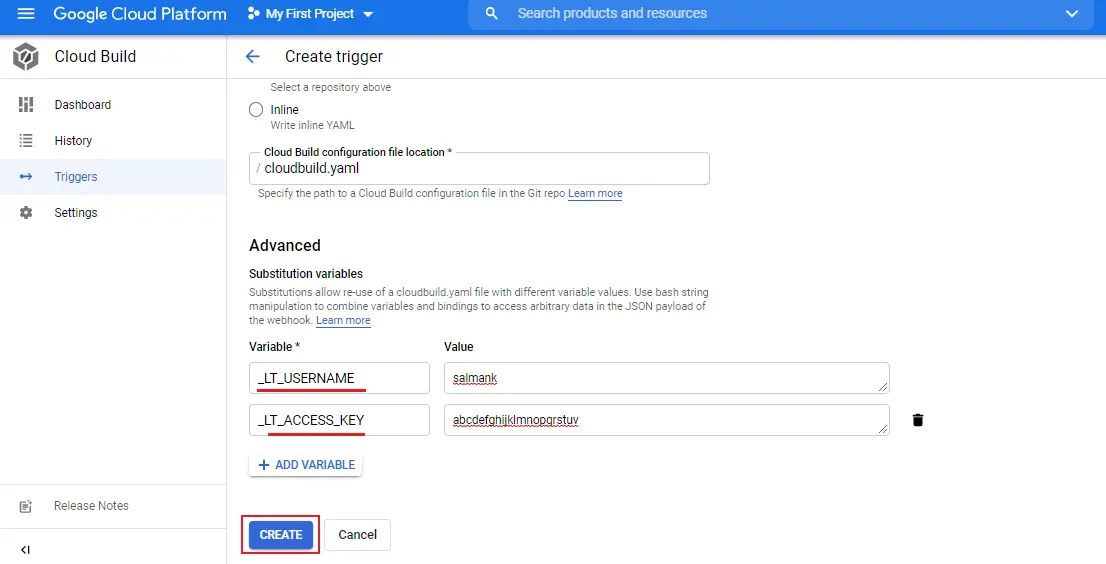
Task: Edit the access key value field
Action: (667, 420)
